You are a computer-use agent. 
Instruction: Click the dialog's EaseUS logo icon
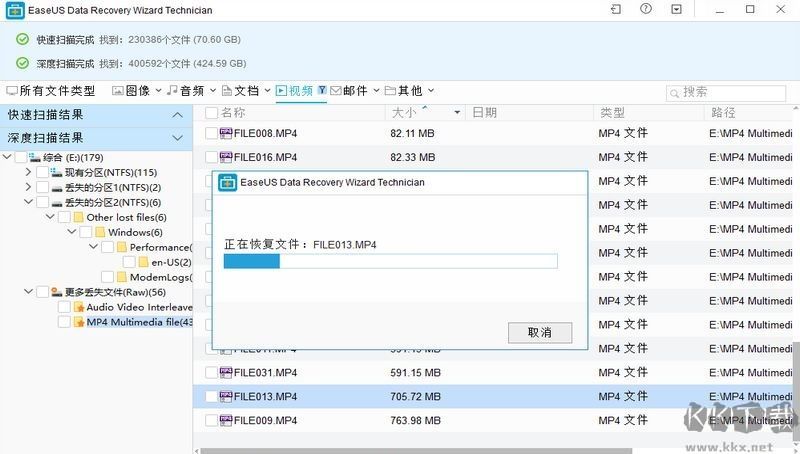point(227,182)
